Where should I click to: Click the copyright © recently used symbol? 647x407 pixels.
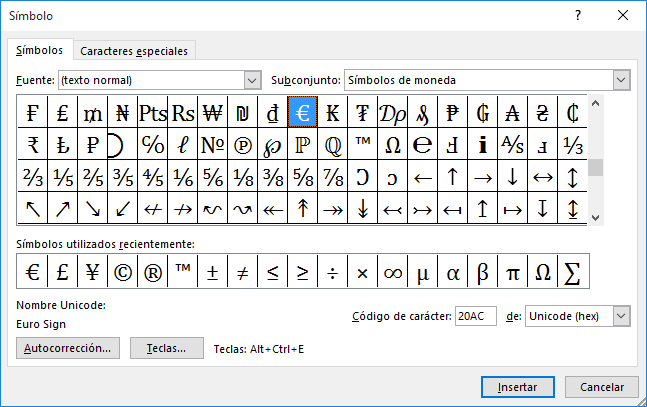[122, 271]
